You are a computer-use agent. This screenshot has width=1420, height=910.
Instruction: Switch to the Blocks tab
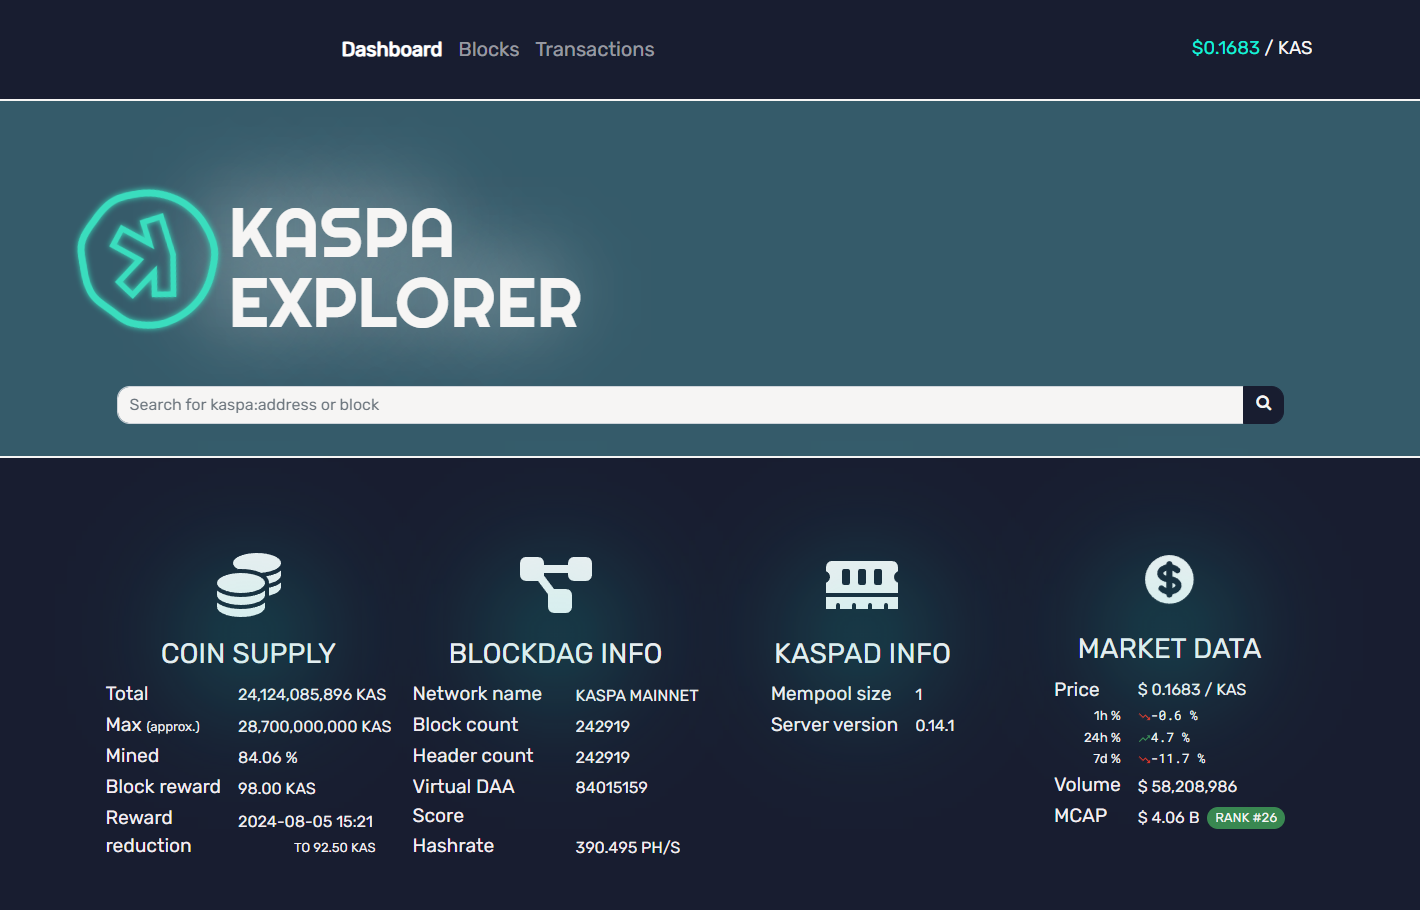click(x=489, y=49)
